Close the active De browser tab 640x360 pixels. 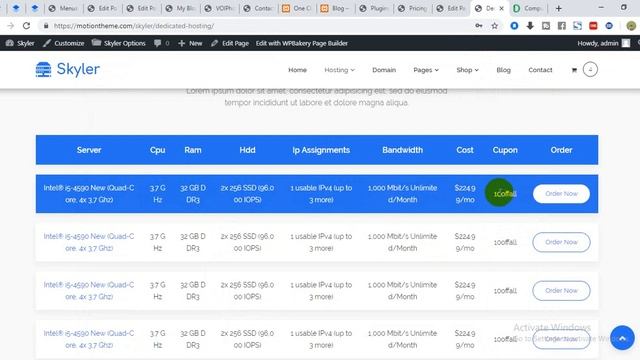click(x=502, y=8)
